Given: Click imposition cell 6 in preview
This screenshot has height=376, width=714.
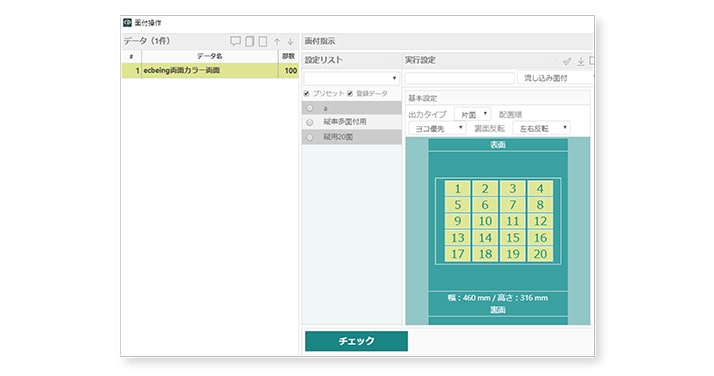Looking at the screenshot, I should pyautogui.click(x=485, y=205).
